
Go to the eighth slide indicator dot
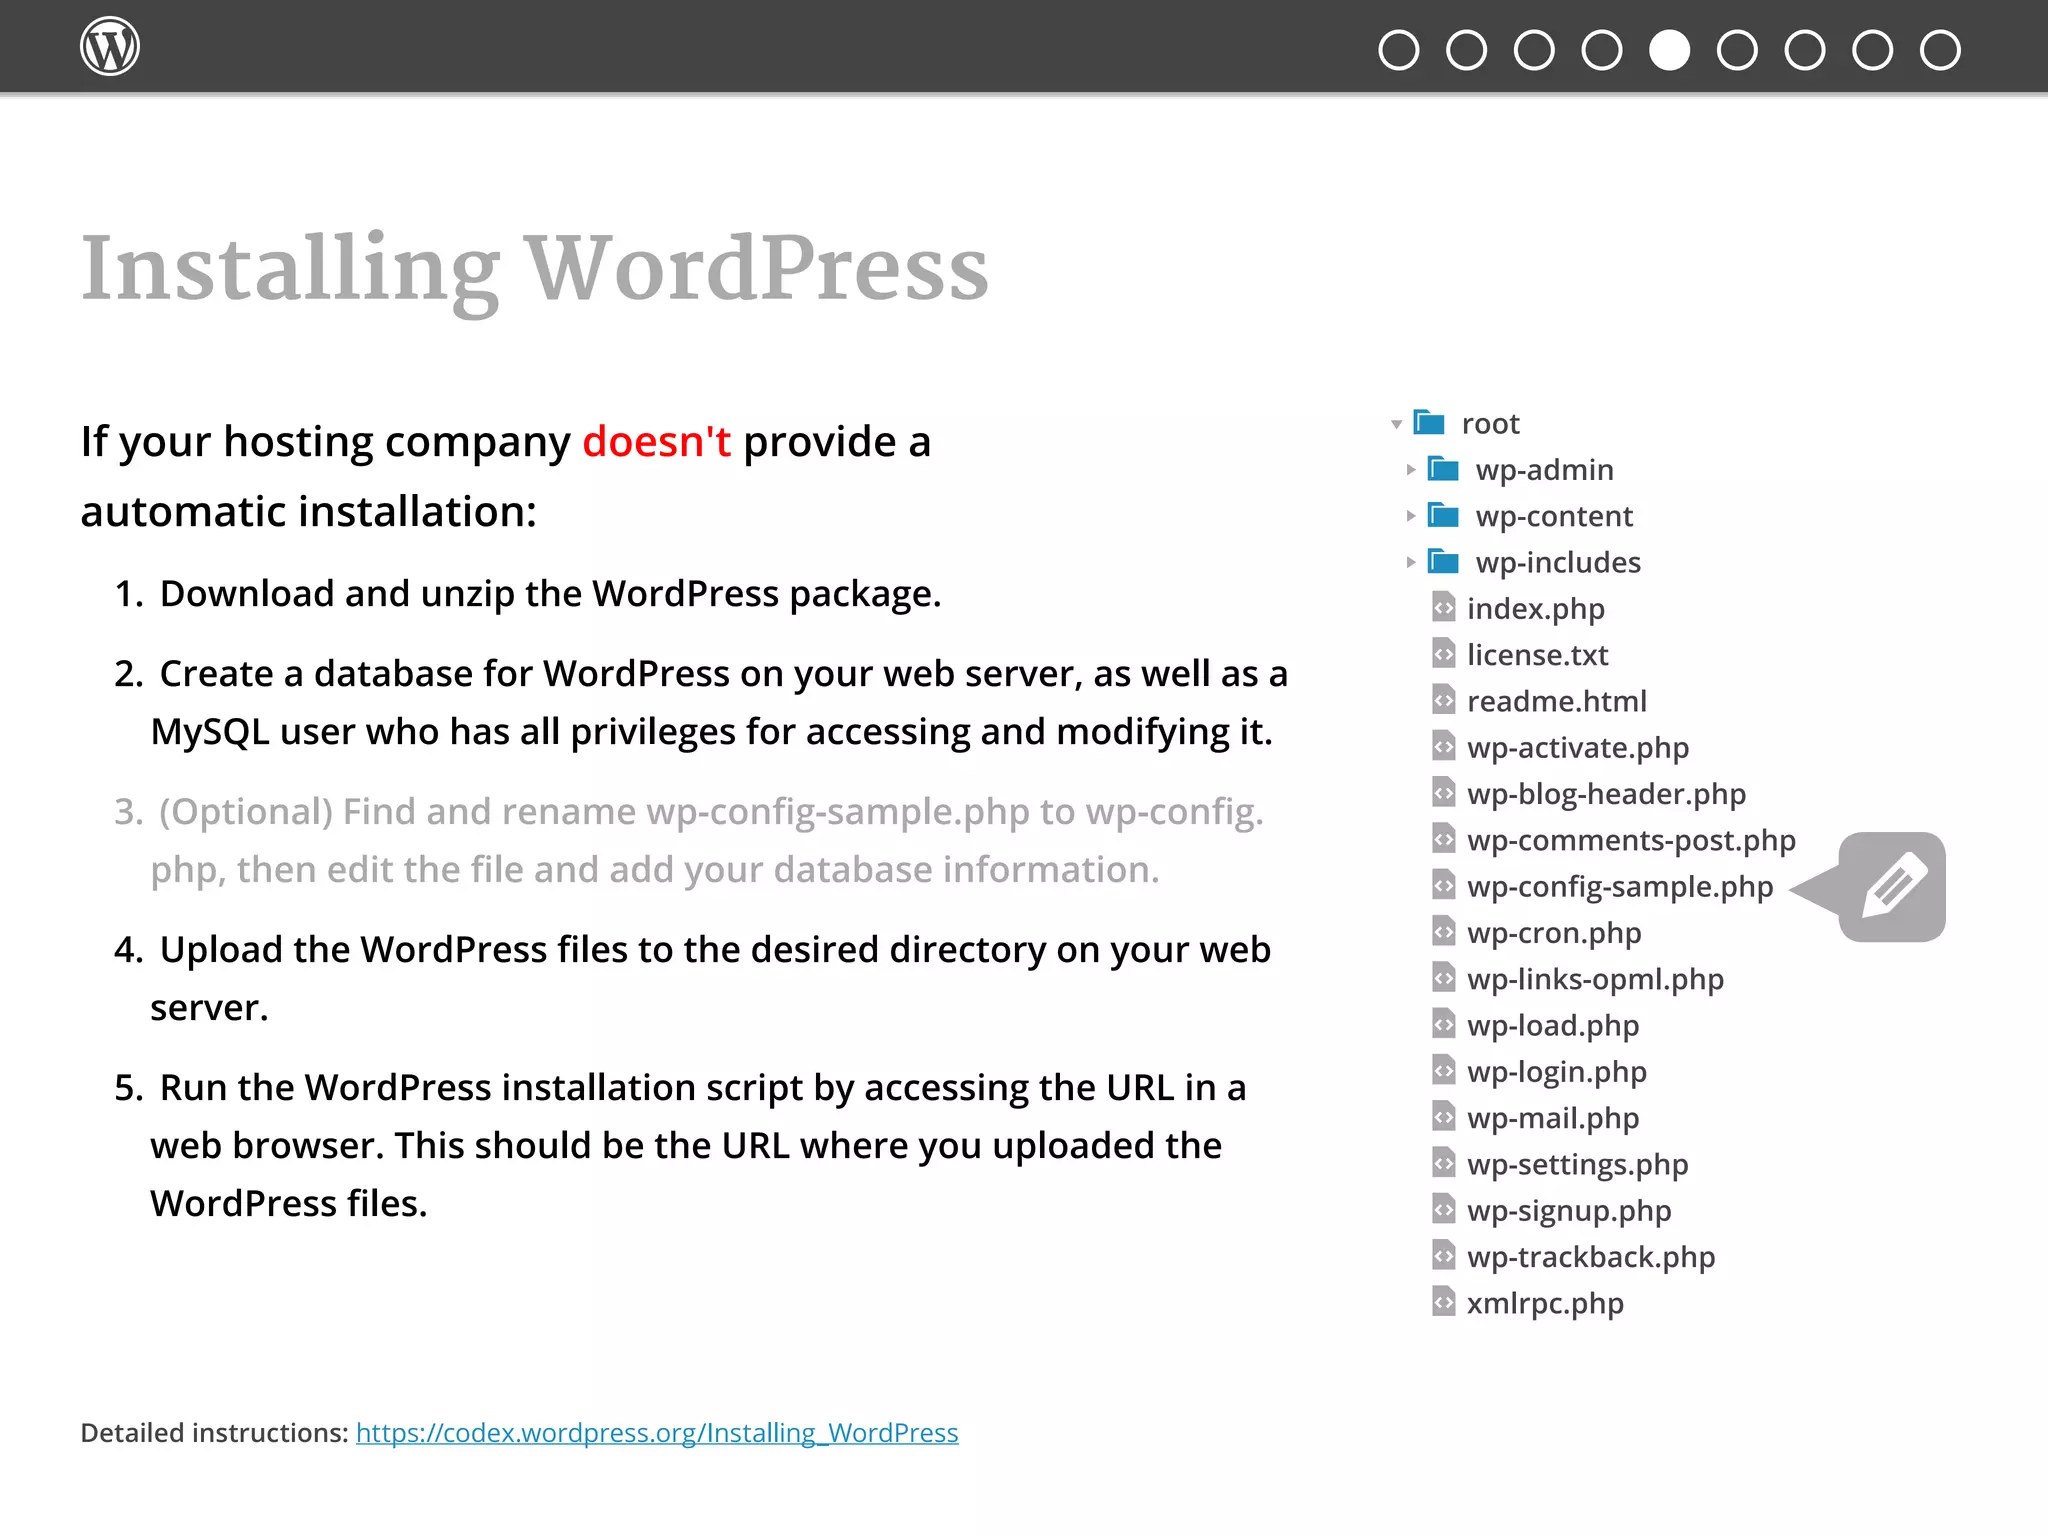tap(1872, 50)
